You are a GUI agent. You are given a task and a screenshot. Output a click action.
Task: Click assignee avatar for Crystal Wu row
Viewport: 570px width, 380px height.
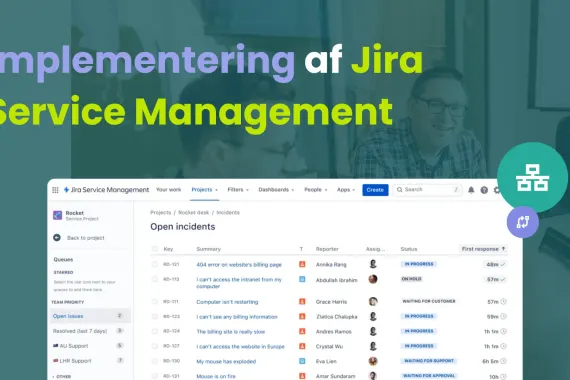[x=373, y=346]
